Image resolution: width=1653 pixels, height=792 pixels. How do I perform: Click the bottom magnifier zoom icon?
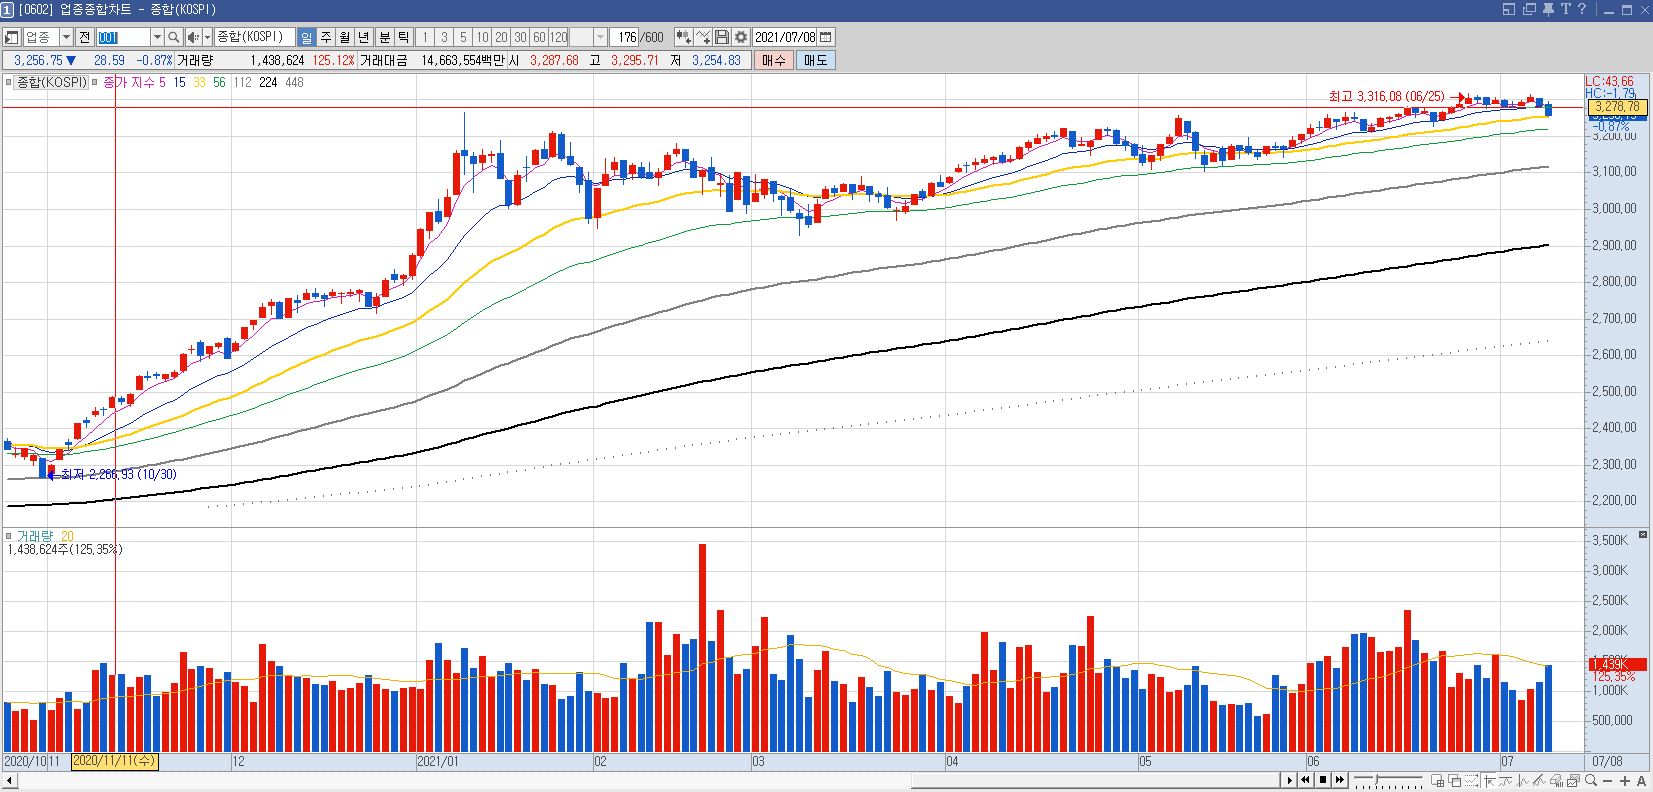tap(1591, 780)
